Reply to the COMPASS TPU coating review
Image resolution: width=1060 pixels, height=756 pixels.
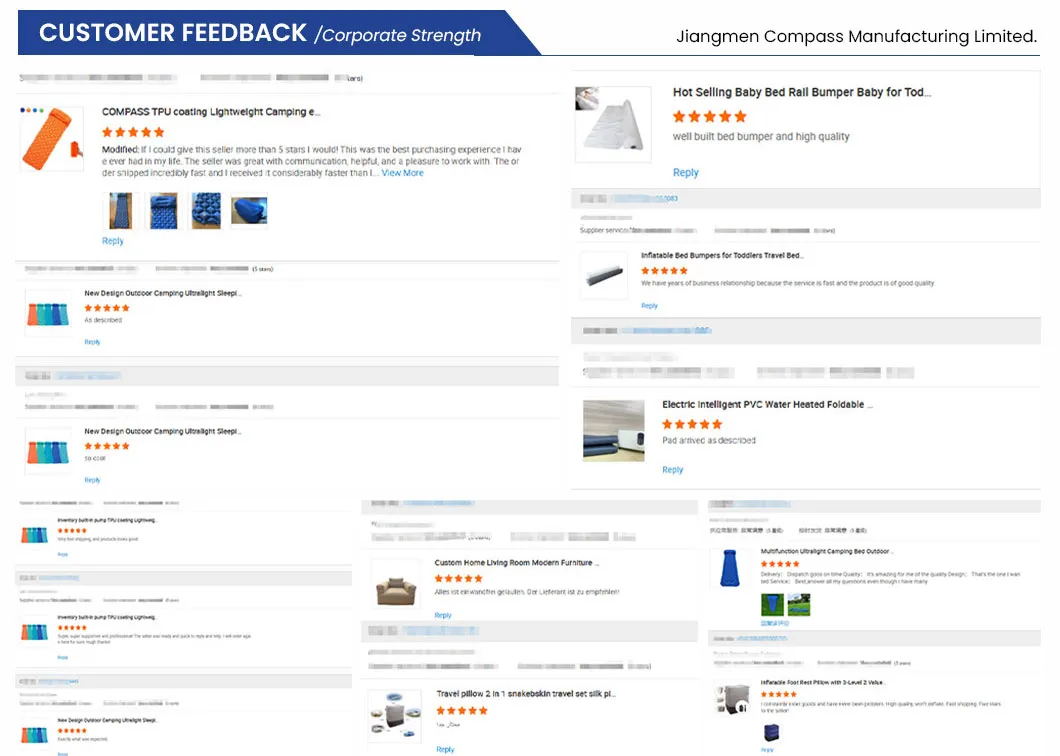(x=113, y=241)
